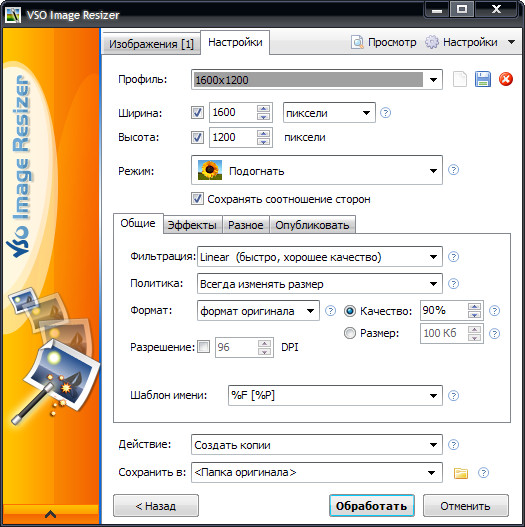Click the Обработать button
The width and height of the screenshot is (525, 527).
click(x=372, y=505)
